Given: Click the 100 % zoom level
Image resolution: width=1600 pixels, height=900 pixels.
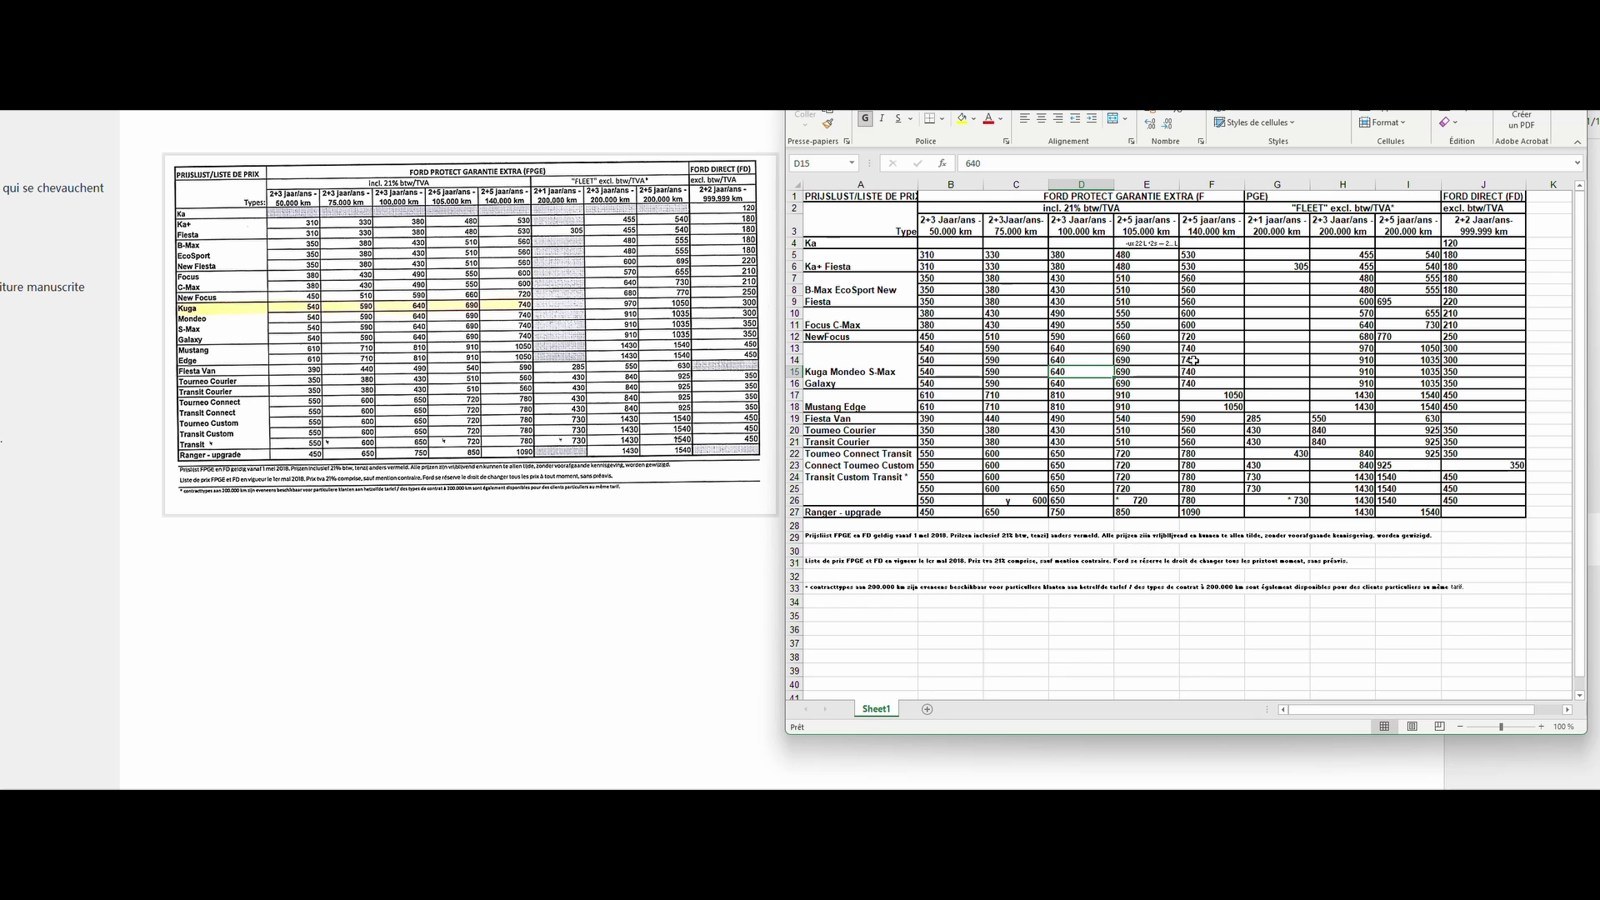Looking at the screenshot, I should 1564,727.
